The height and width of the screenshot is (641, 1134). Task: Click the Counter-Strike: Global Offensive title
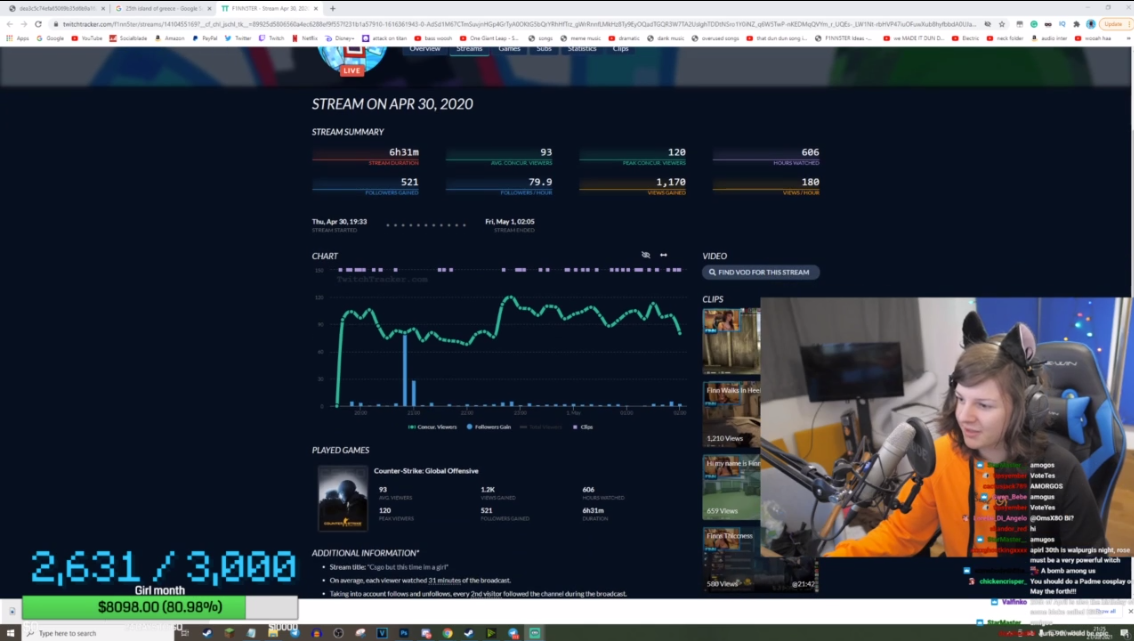pos(426,470)
